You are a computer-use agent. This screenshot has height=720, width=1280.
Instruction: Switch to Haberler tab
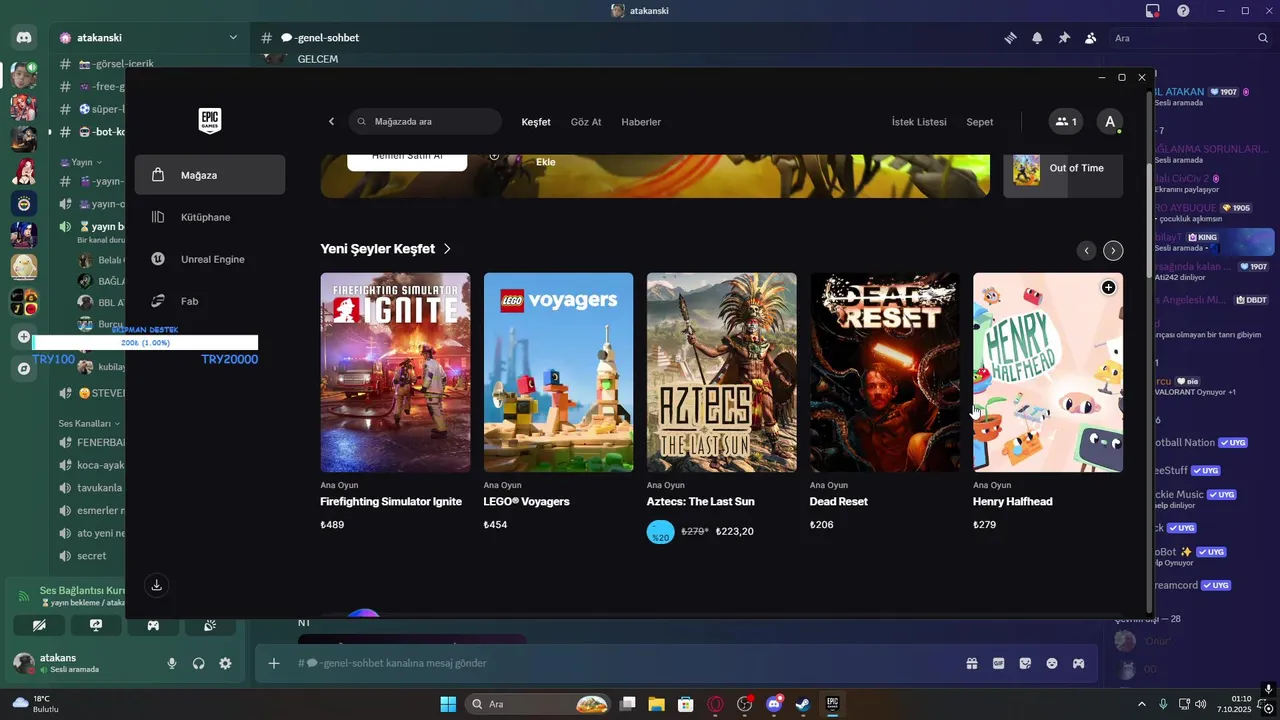pos(641,122)
